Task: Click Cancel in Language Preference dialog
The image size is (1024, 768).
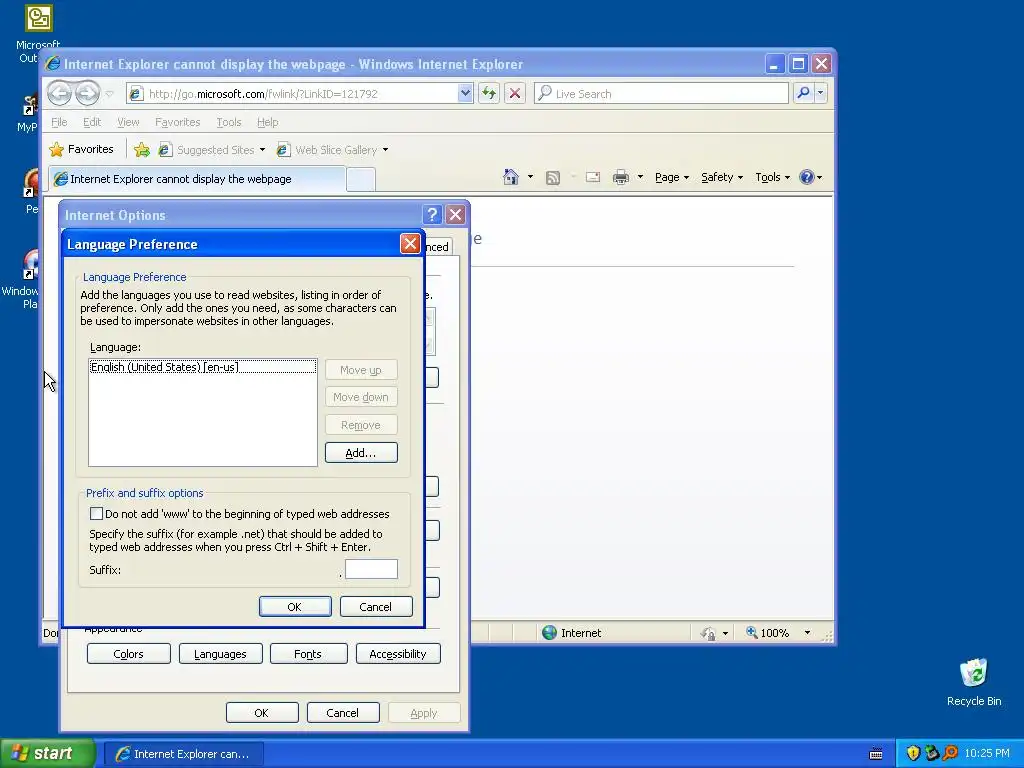Action: (x=376, y=607)
